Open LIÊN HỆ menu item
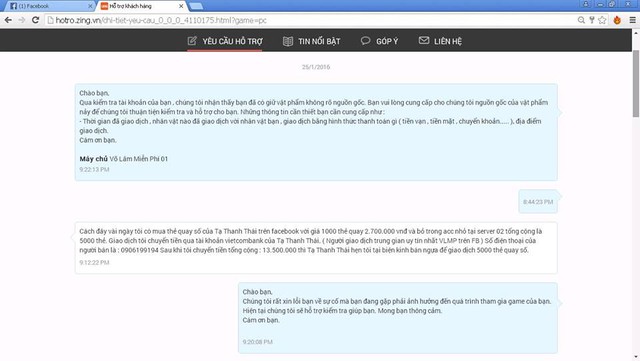This screenshot has width=640, height=361. [440, 41]
